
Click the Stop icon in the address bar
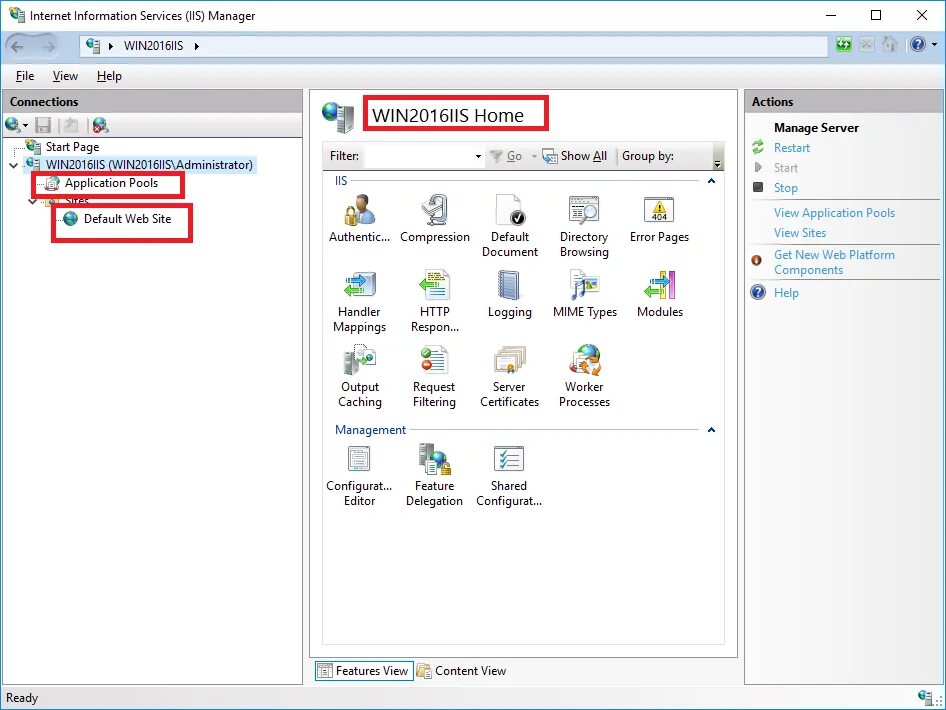click(x=866, y=45)
